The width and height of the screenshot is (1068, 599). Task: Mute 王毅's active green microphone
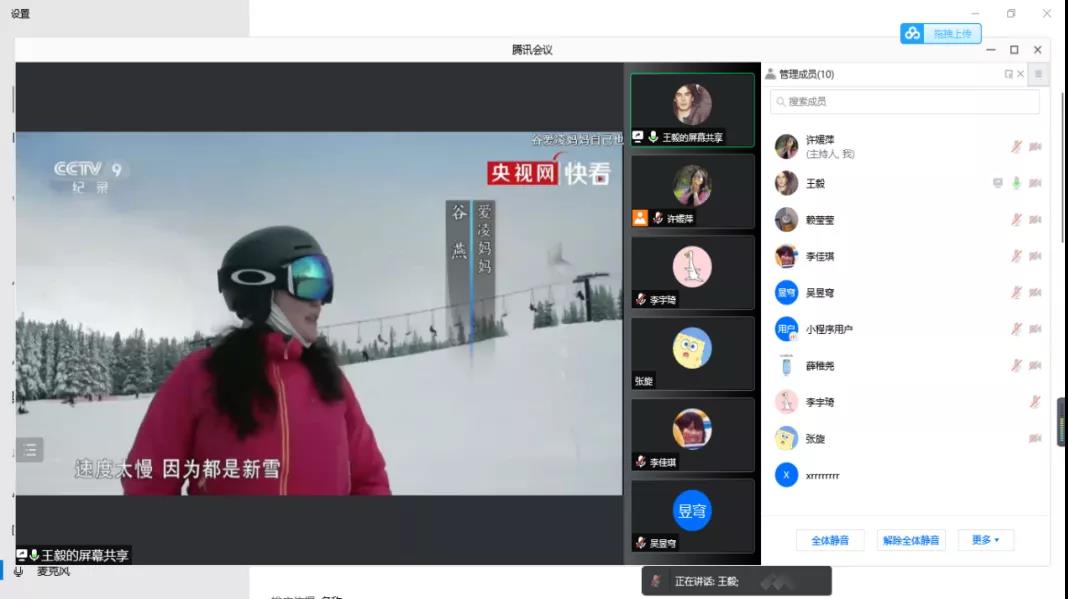click(x=1014, y=183)
